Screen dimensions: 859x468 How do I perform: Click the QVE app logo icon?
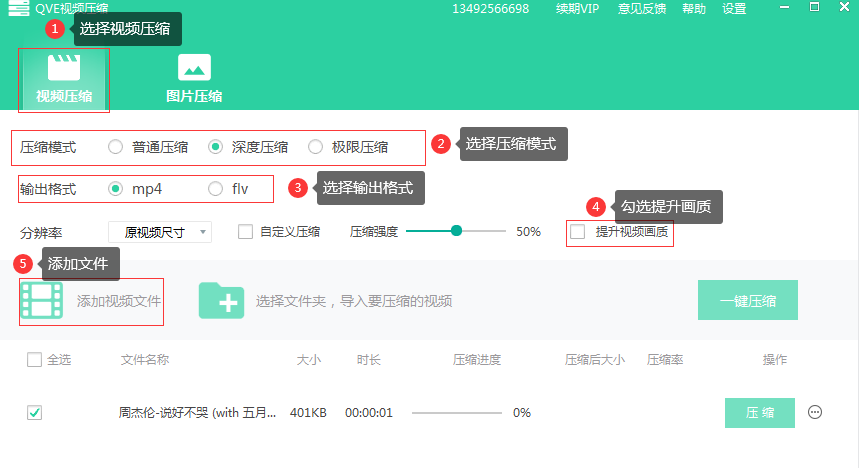click(19, 8)
